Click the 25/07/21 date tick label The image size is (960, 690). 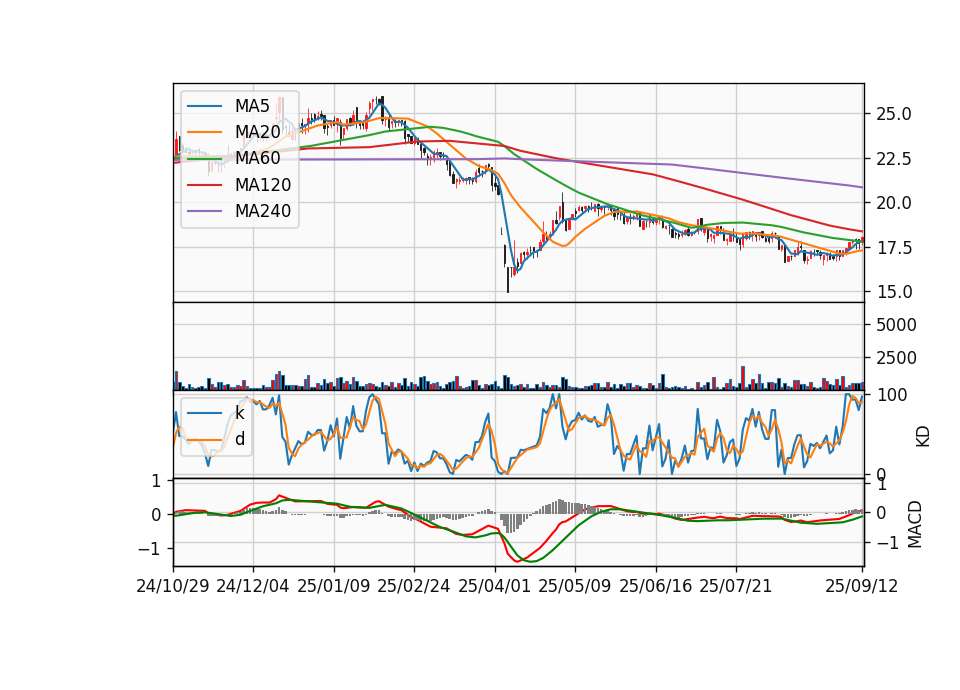tap(736, 586)
